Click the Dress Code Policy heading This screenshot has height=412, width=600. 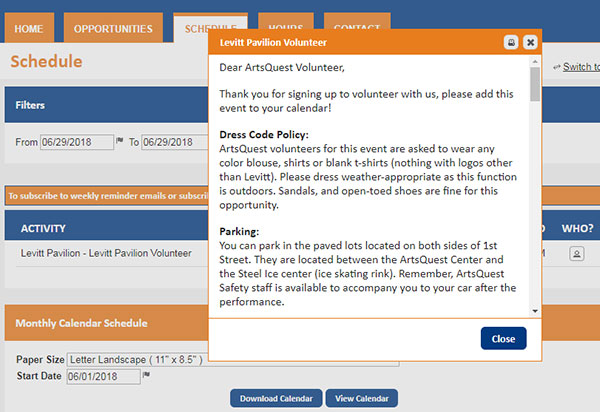(x=264, y=135)
